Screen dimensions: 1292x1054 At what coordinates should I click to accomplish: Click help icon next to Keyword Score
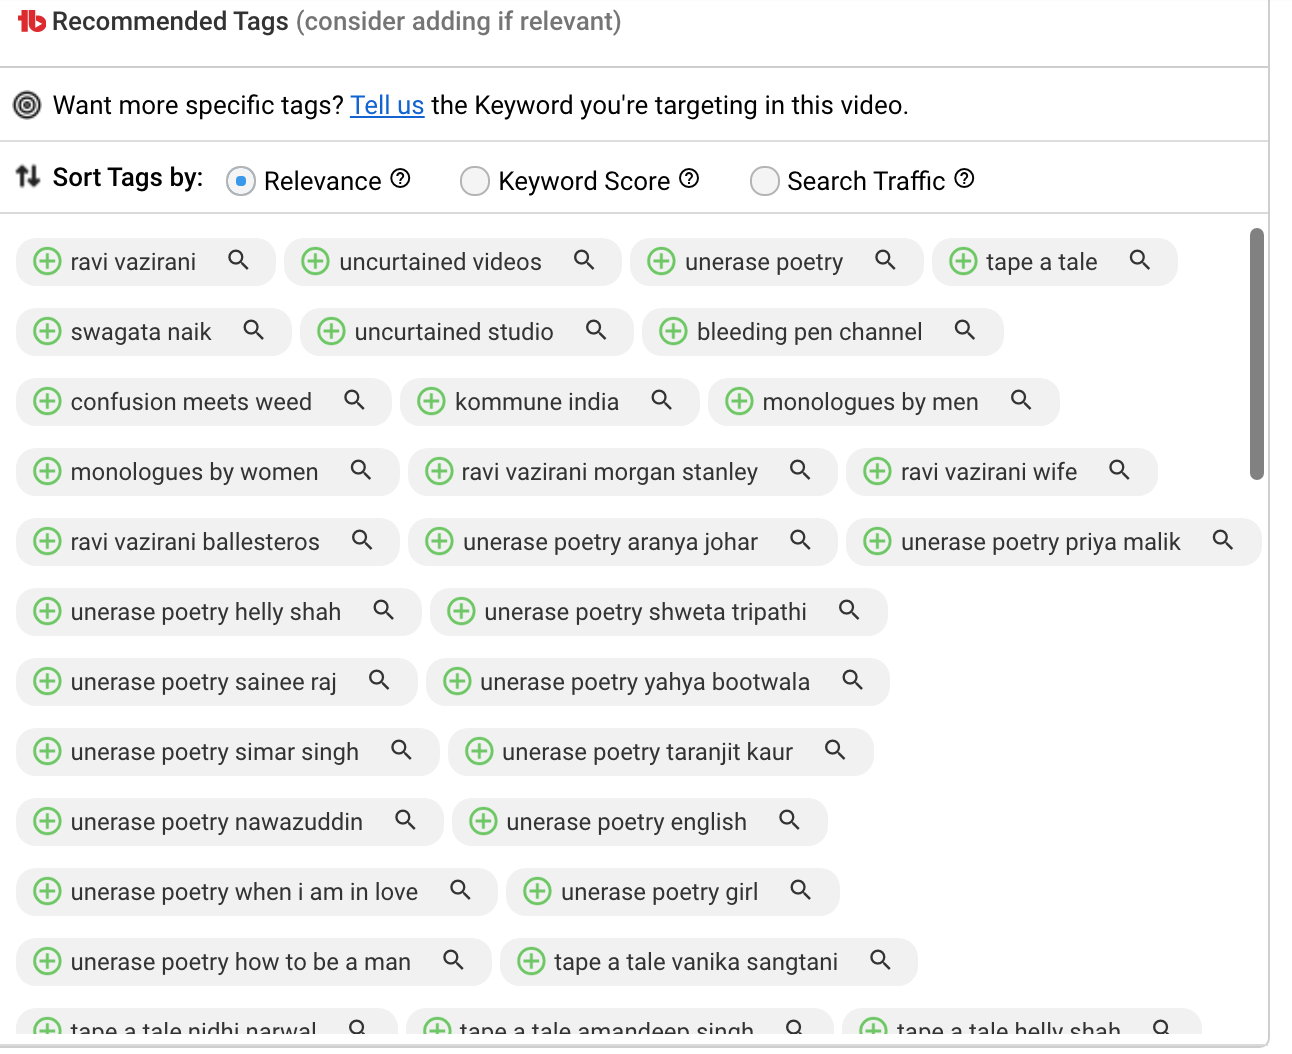(x=689, y=178)
